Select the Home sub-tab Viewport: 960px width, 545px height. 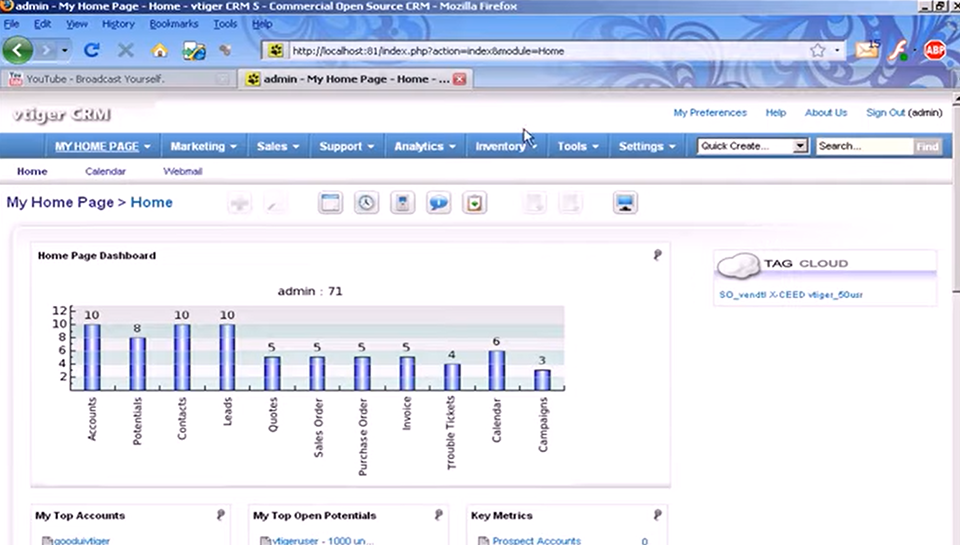[32, 171]
